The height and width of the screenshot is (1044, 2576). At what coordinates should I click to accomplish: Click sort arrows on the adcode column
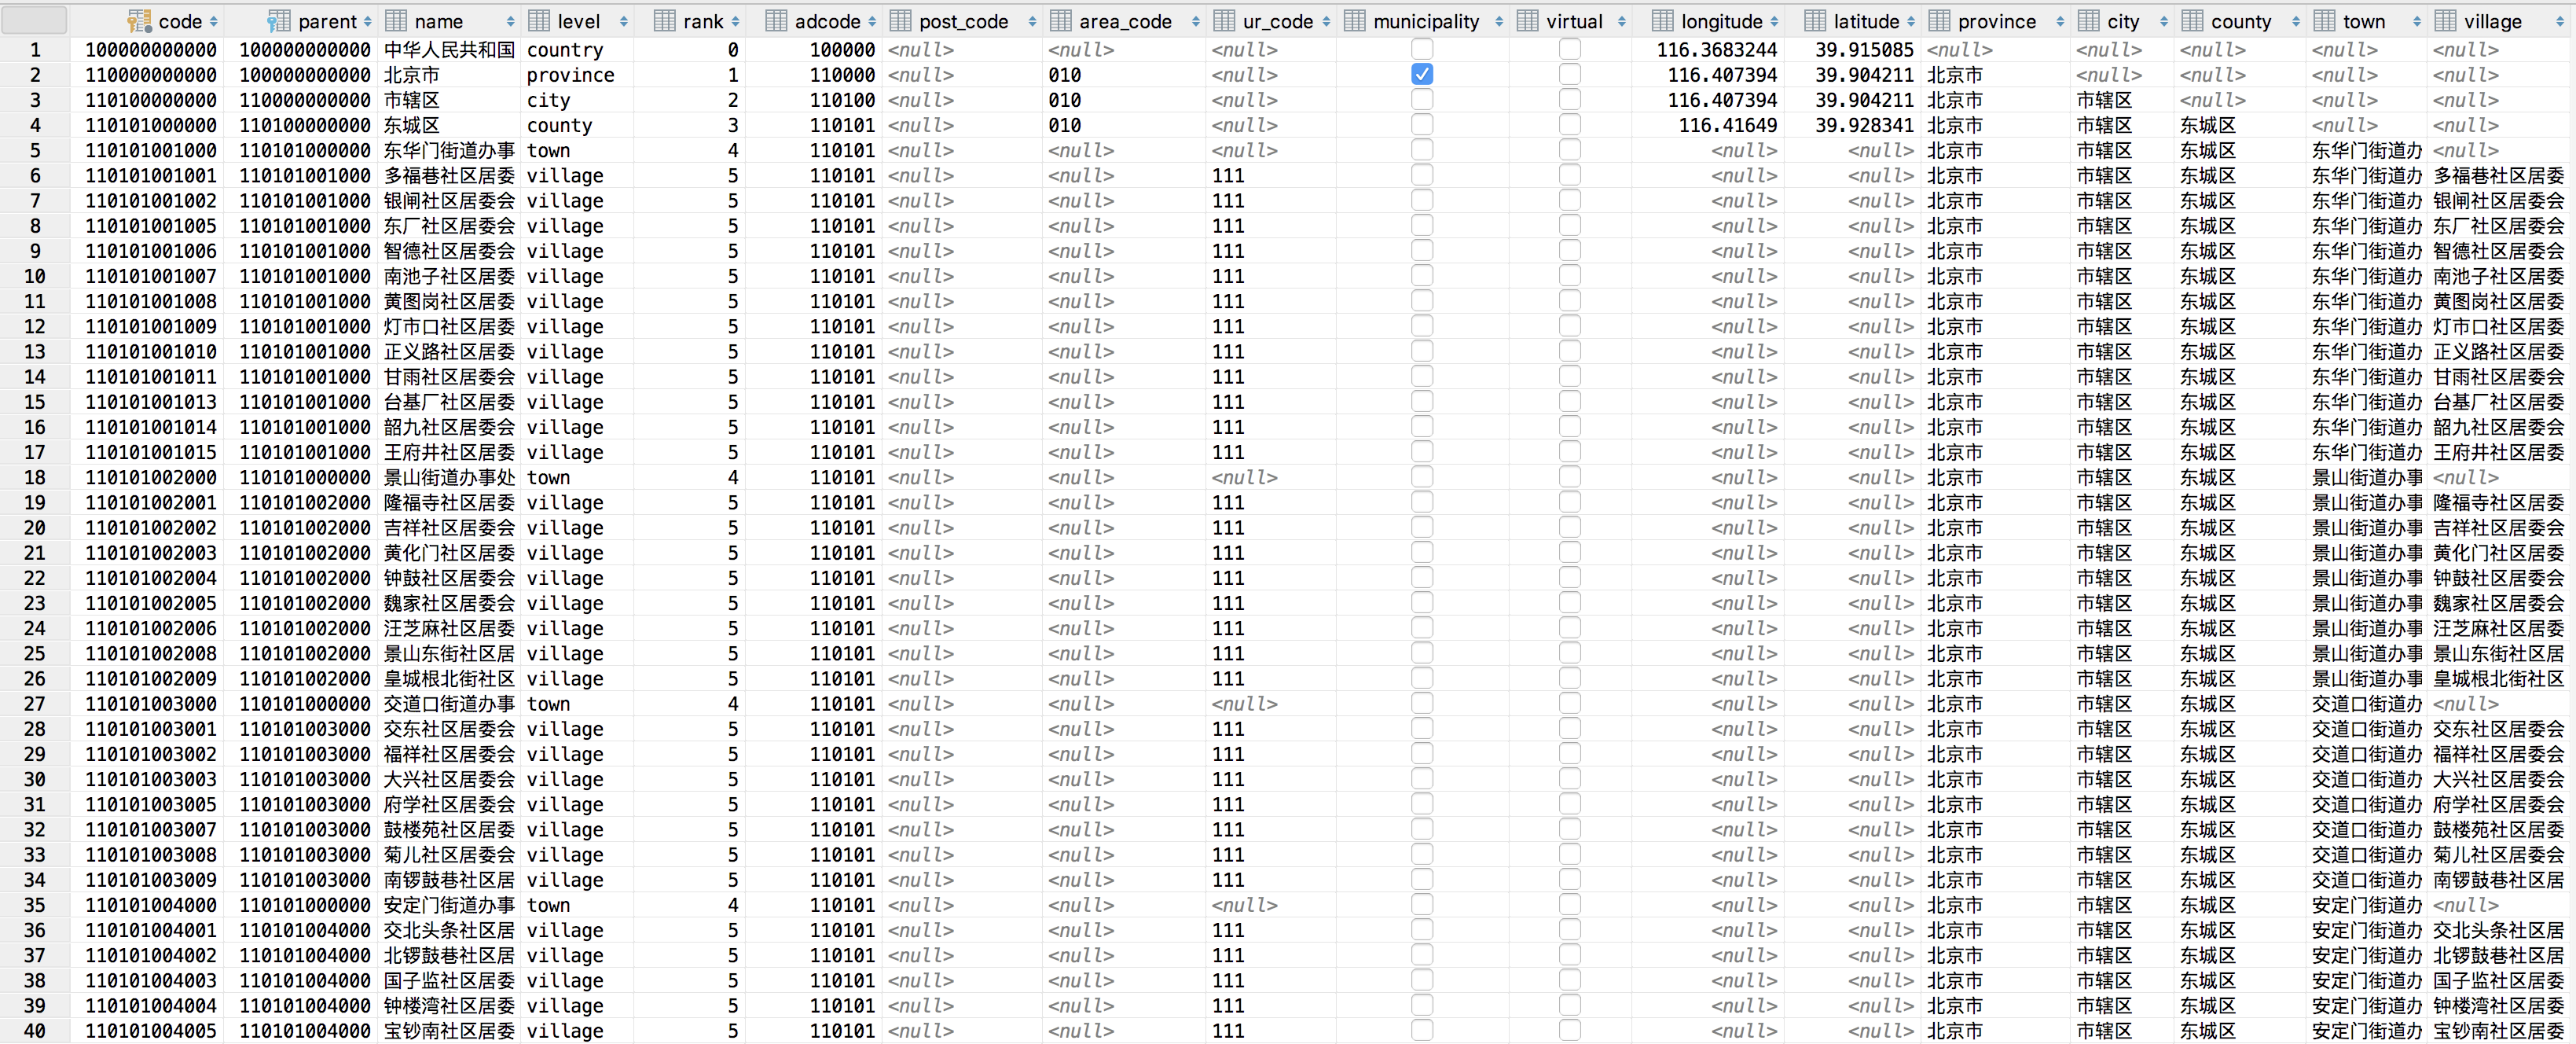point(872,21)
